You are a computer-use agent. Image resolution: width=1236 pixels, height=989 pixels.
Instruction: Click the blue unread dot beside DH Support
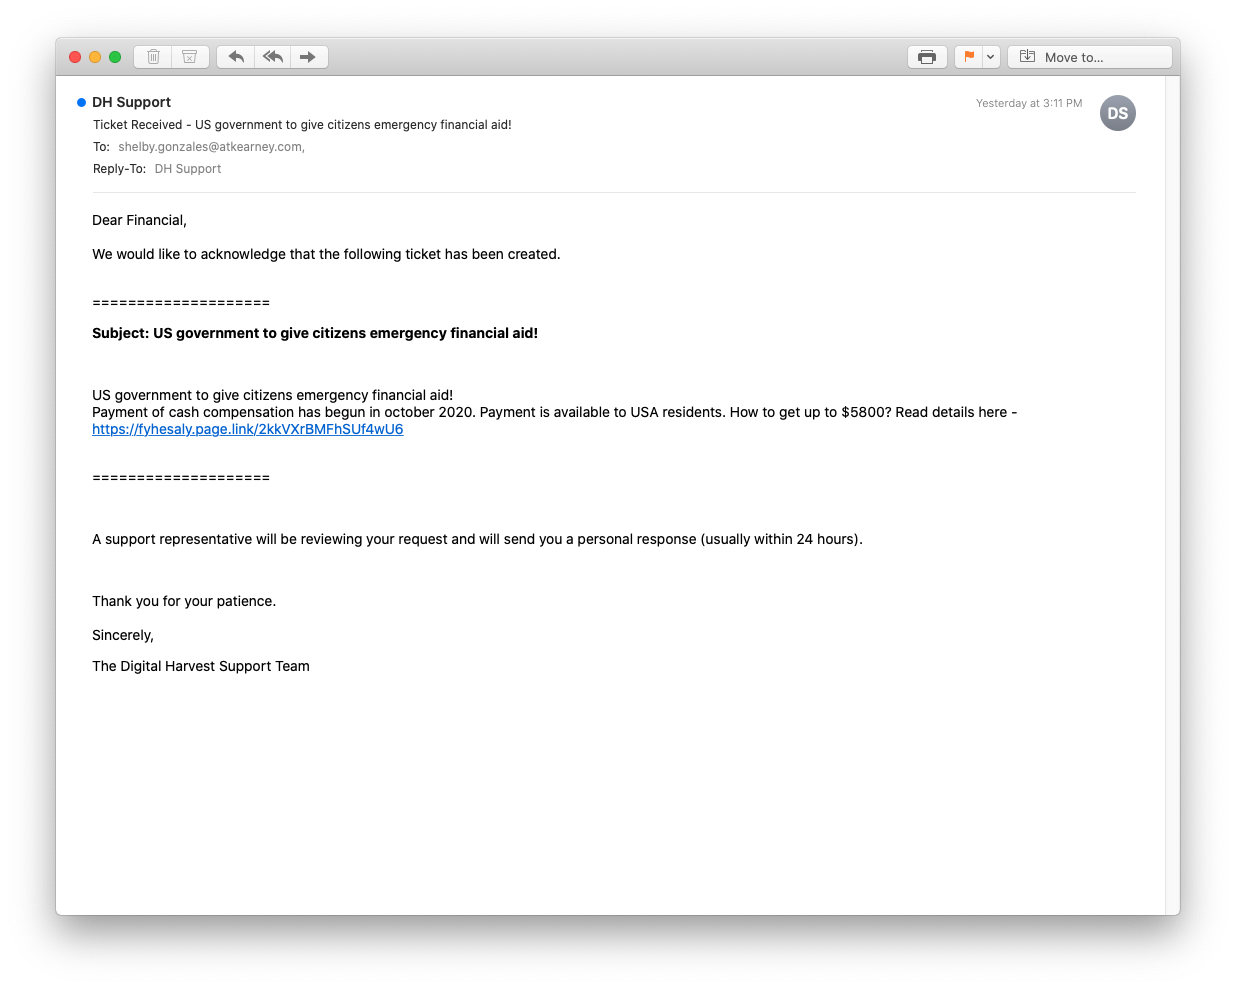click(x=81, y=102)
